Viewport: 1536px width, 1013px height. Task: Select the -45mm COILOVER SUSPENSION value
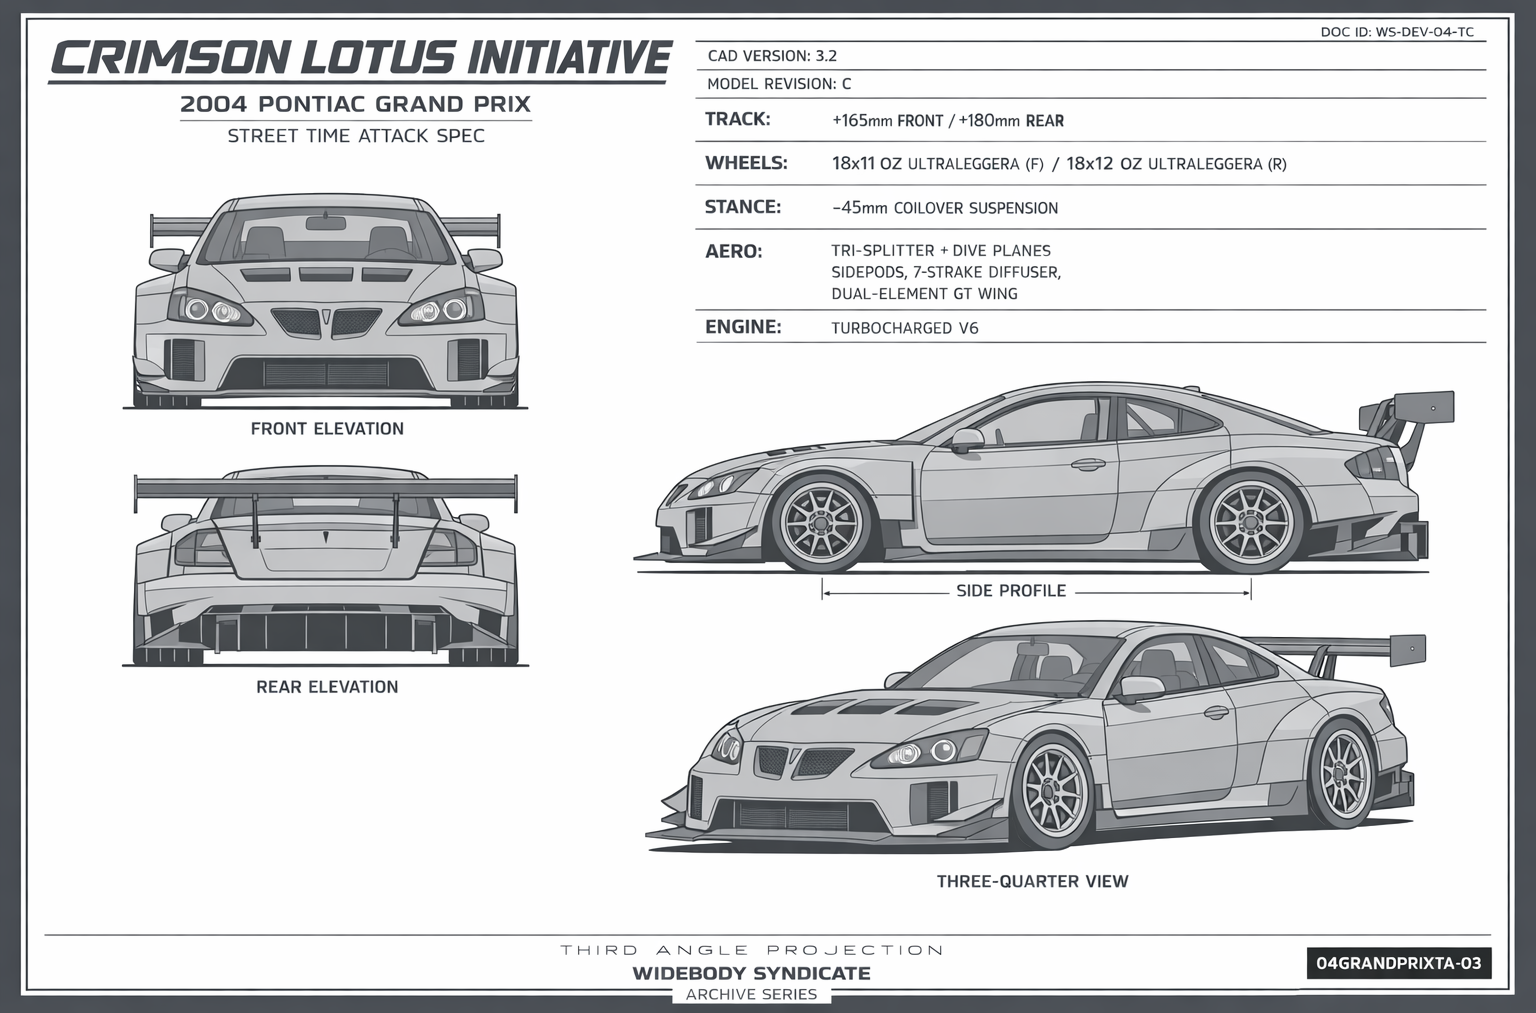tap(945, 208)
